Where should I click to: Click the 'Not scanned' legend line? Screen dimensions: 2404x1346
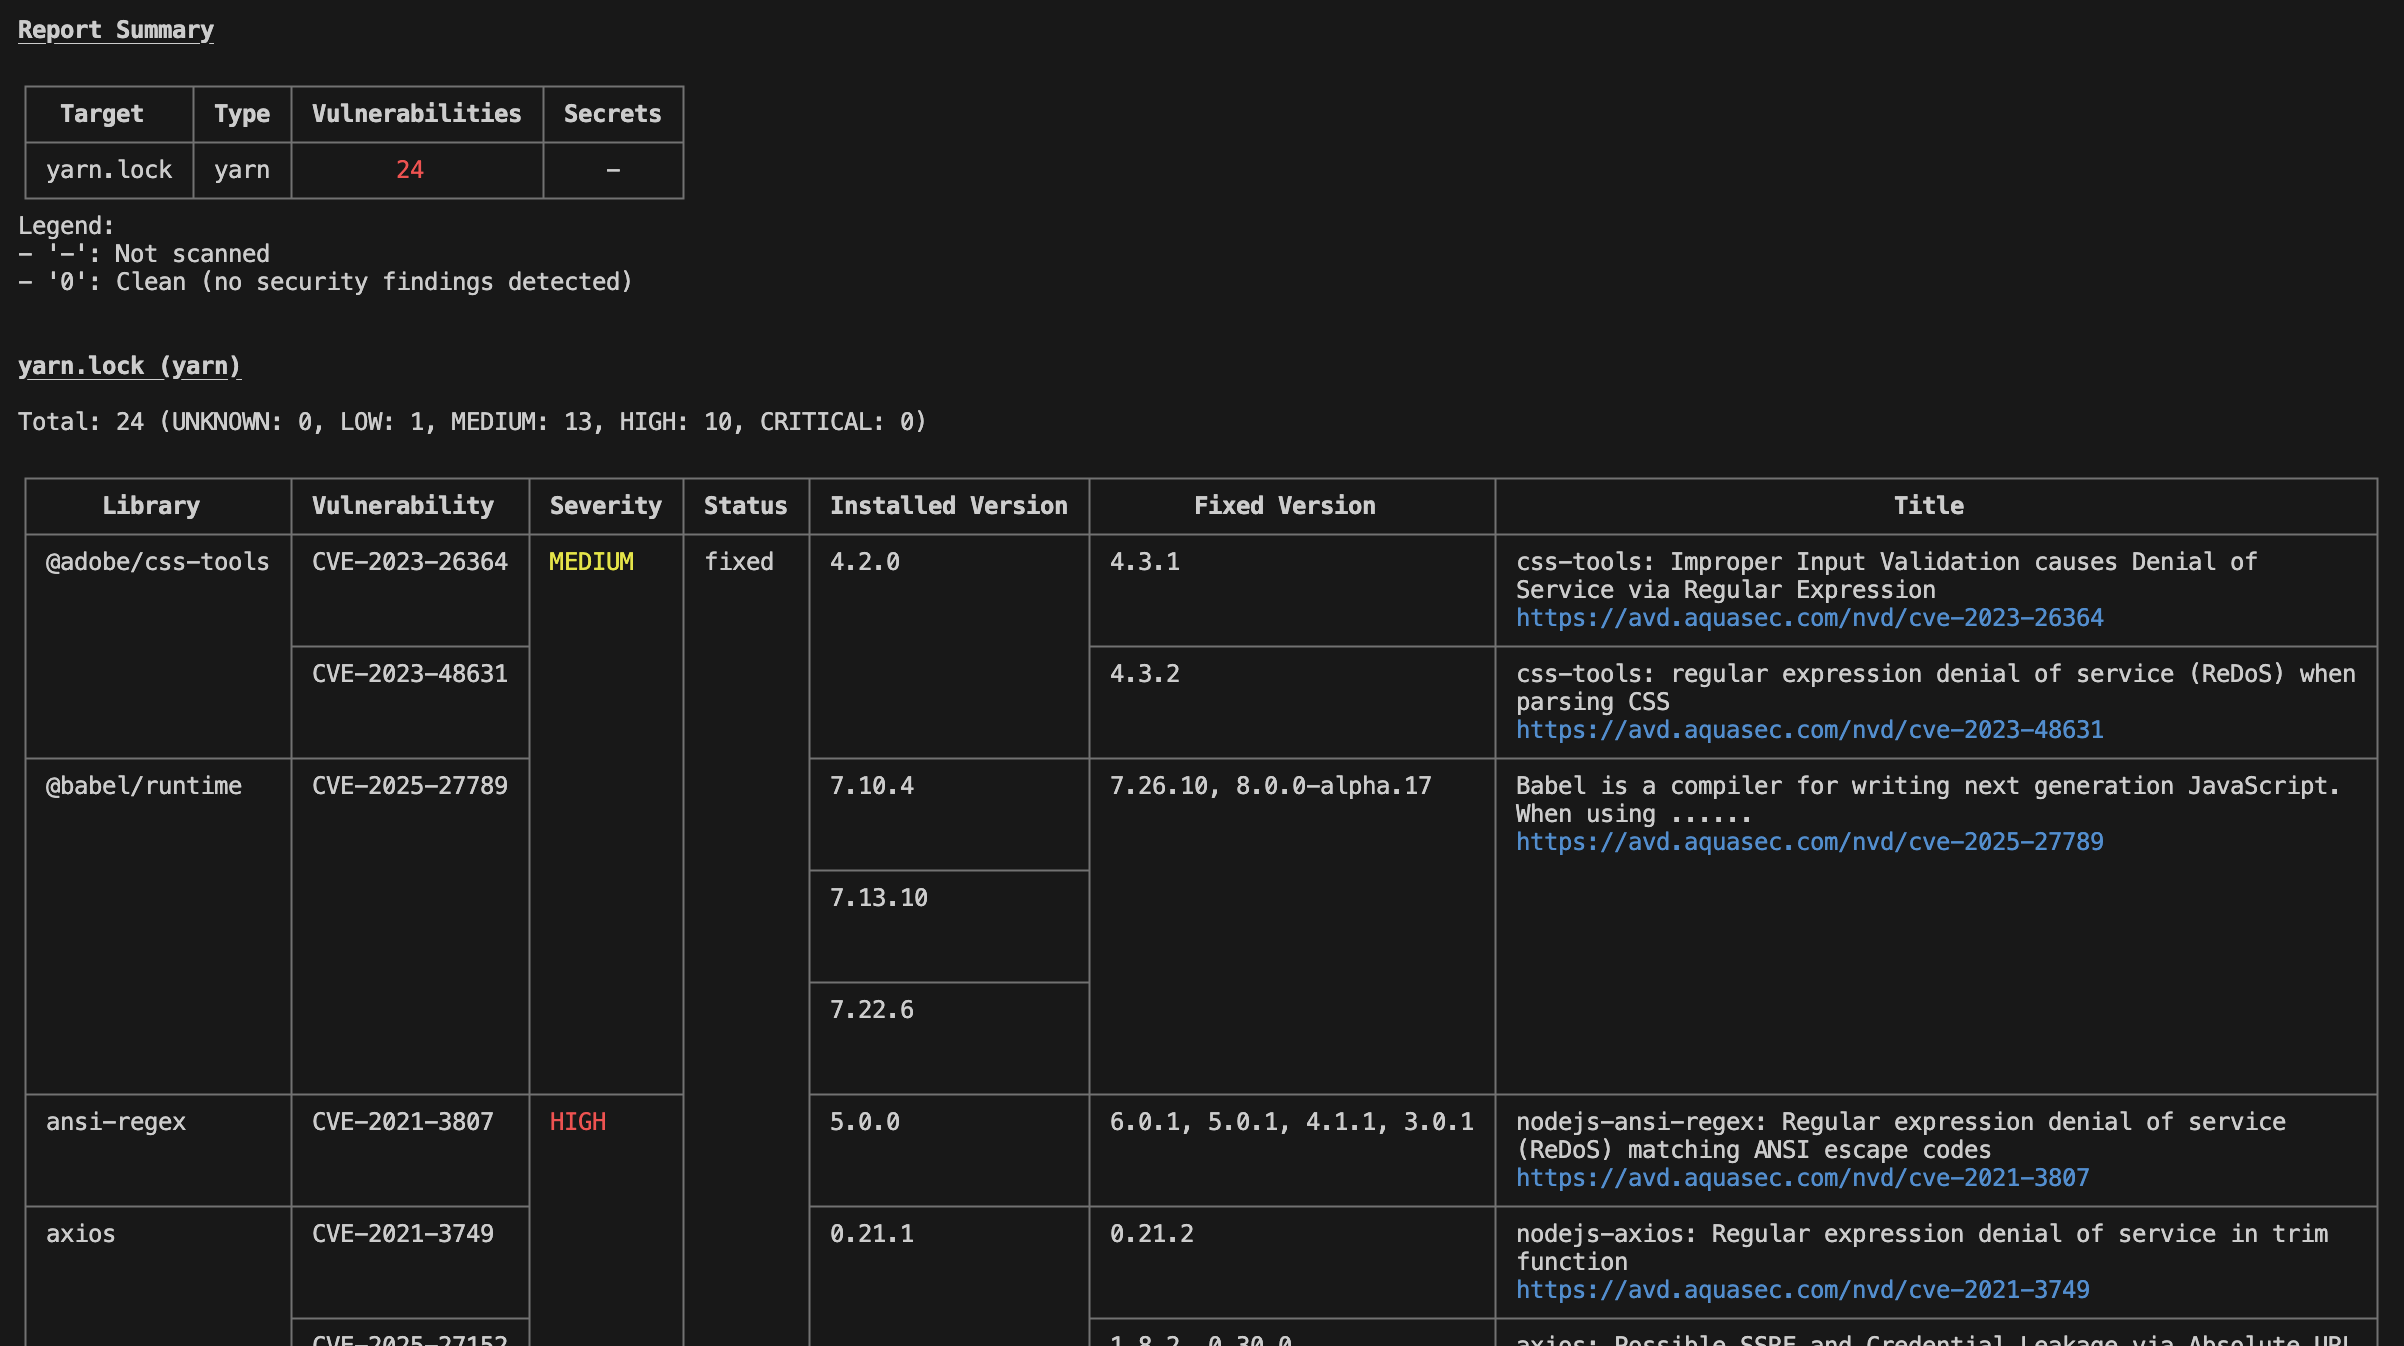[144, 254]
